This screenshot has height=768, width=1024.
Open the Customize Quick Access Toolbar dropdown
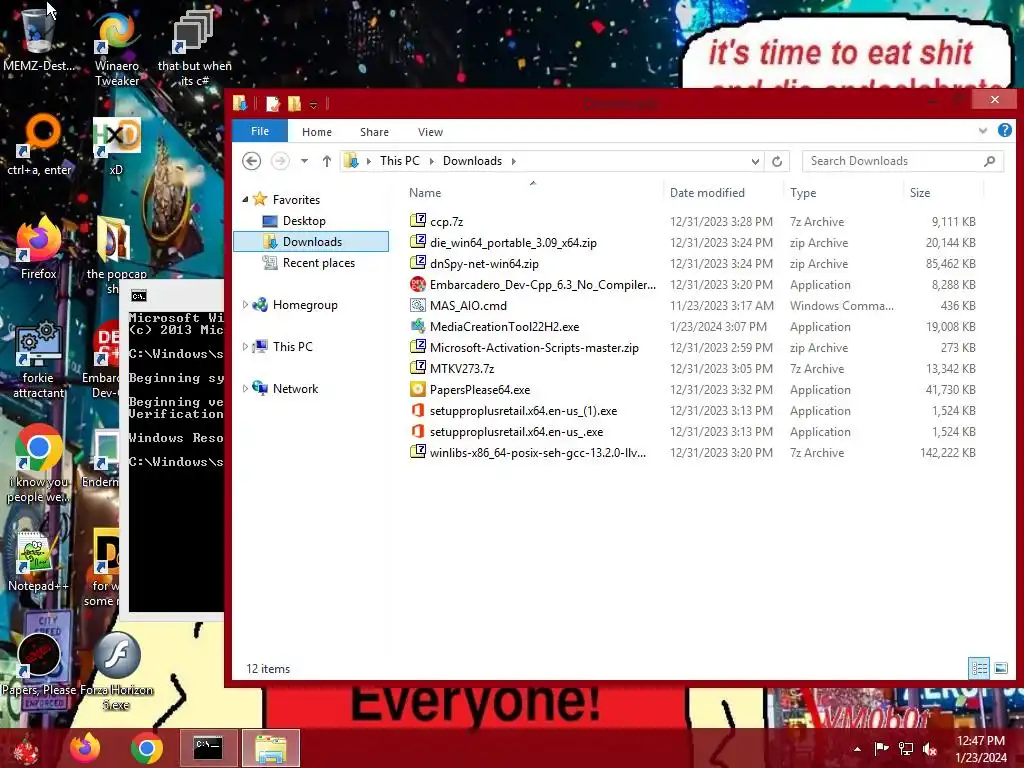coord(313,104)
